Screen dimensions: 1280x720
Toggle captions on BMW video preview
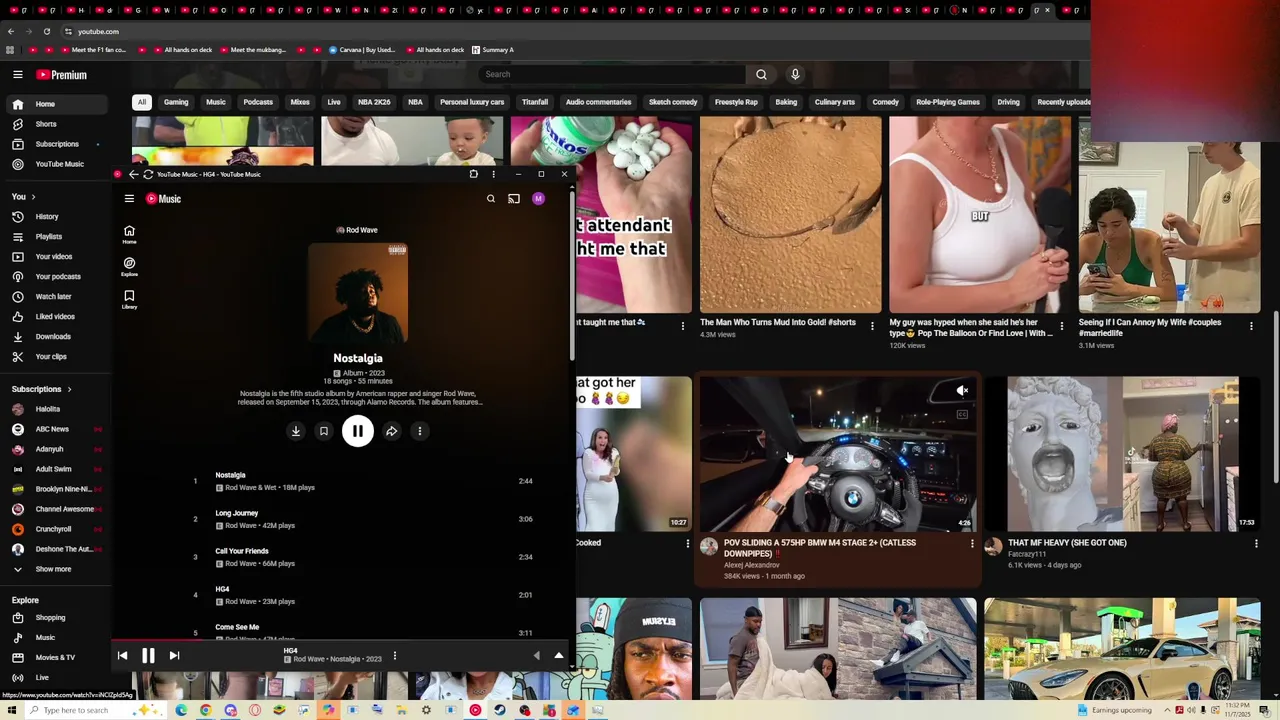(x=962, y=414)
